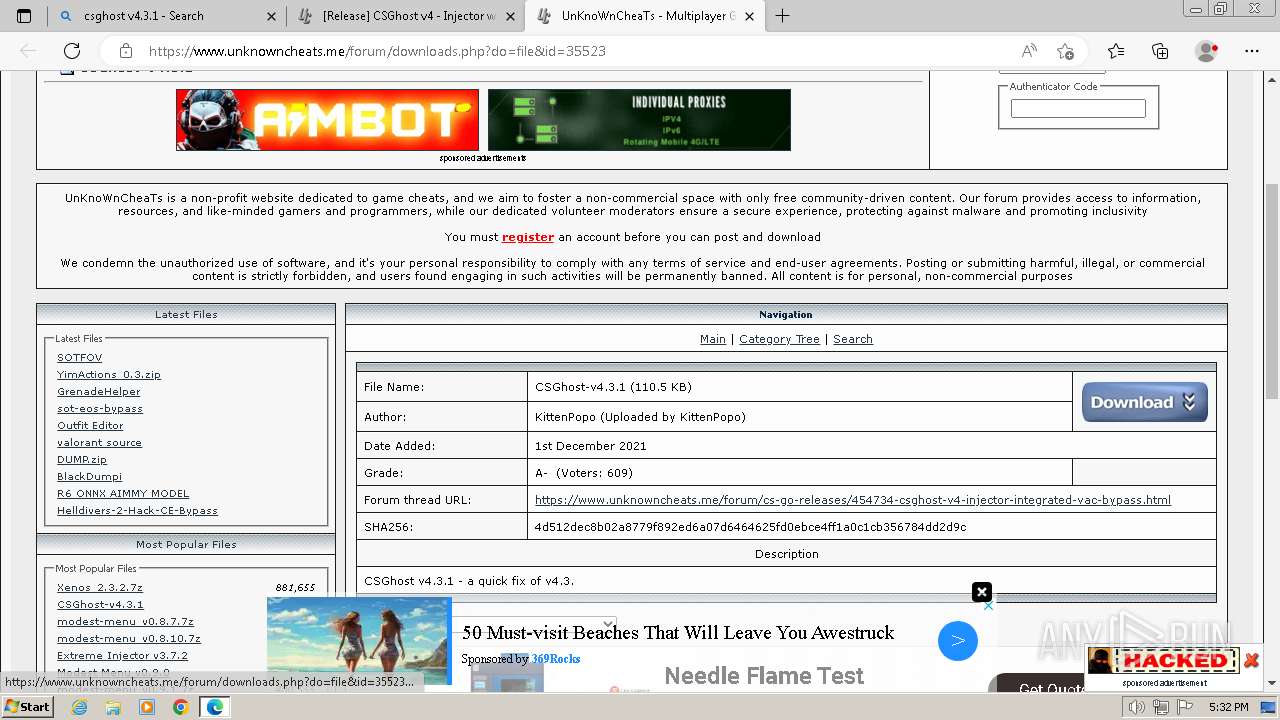Open Read aloud icon in address bar
The height and width of the screenshot is (720, 1280).
pos(1029,51)
